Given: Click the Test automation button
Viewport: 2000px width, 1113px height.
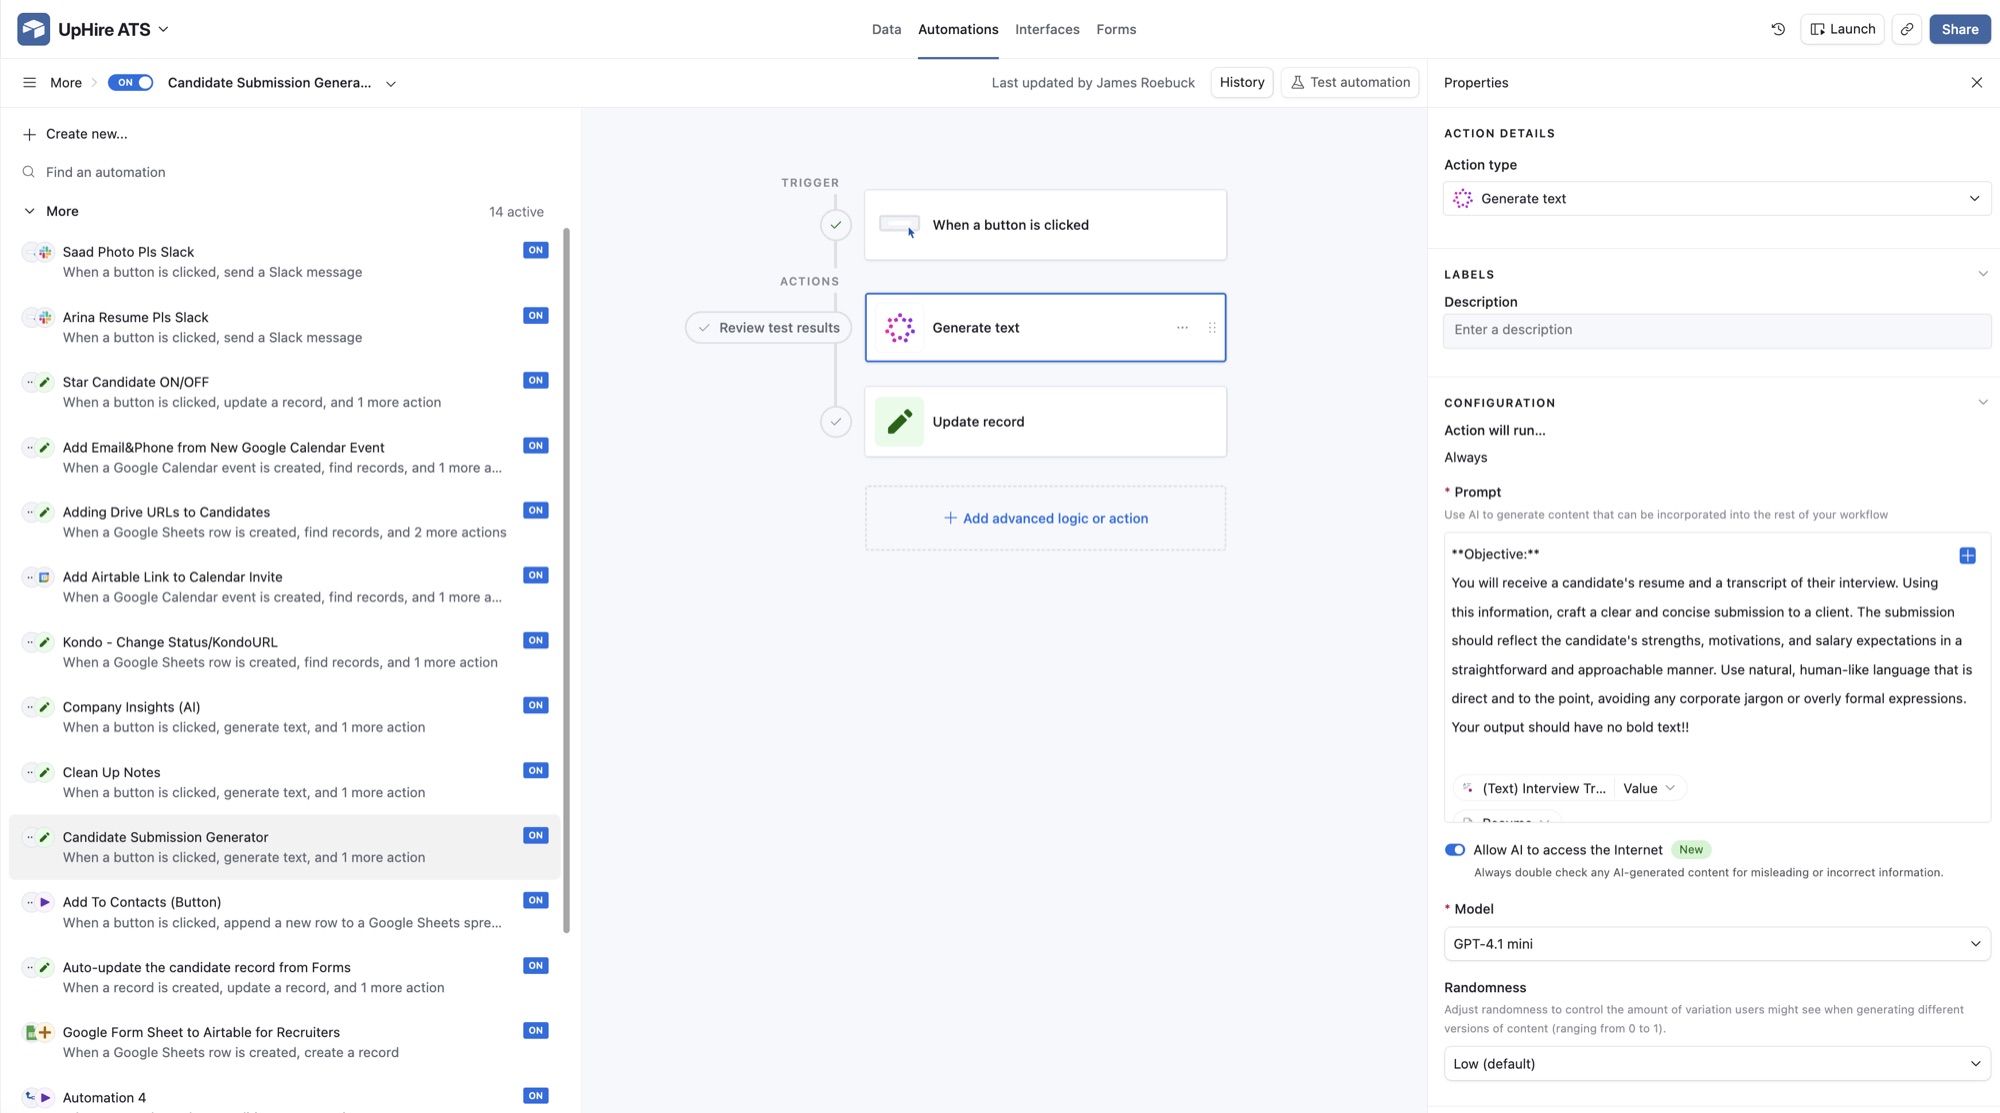Looking at the screenshot, I should (x=1350, y=83).
